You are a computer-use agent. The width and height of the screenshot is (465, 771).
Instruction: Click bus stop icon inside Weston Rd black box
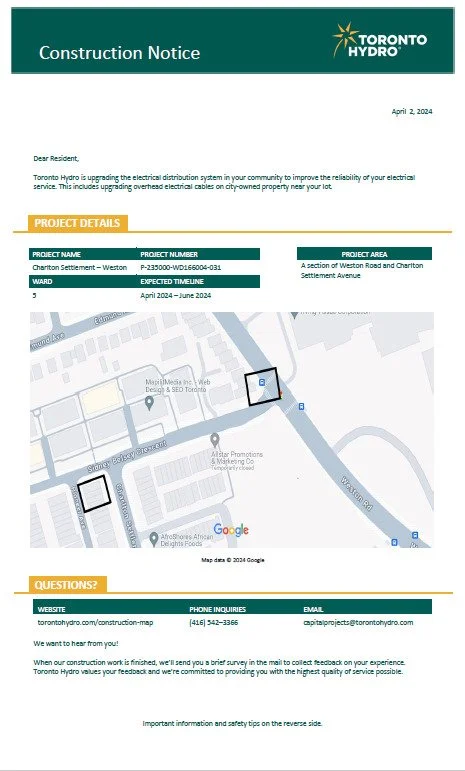click(262, 382)
